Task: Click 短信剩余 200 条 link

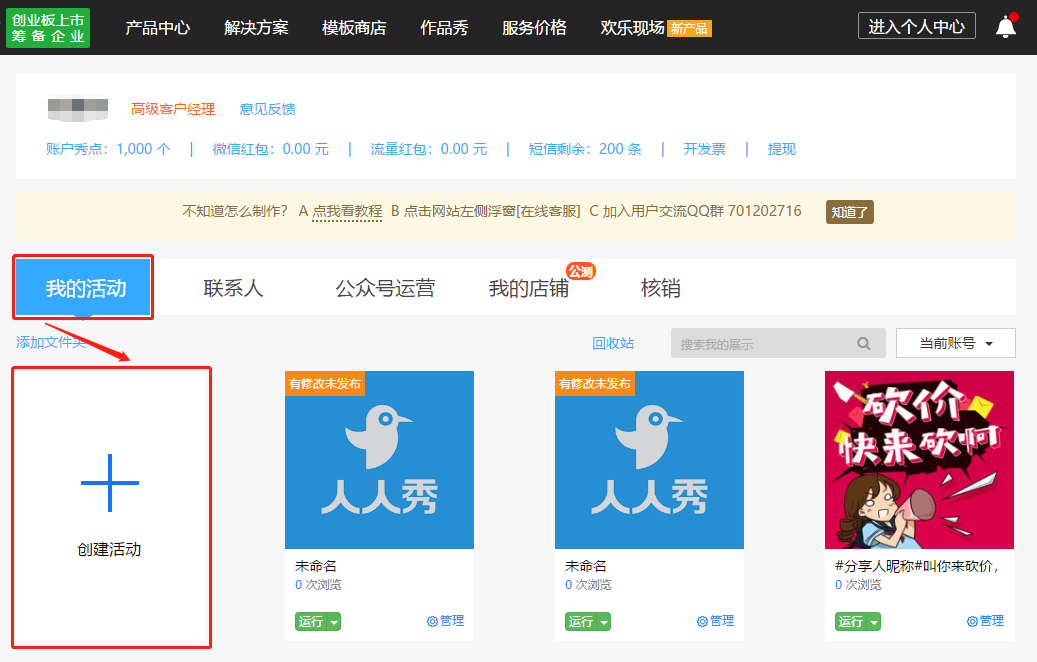Action: tap(585, 149)
